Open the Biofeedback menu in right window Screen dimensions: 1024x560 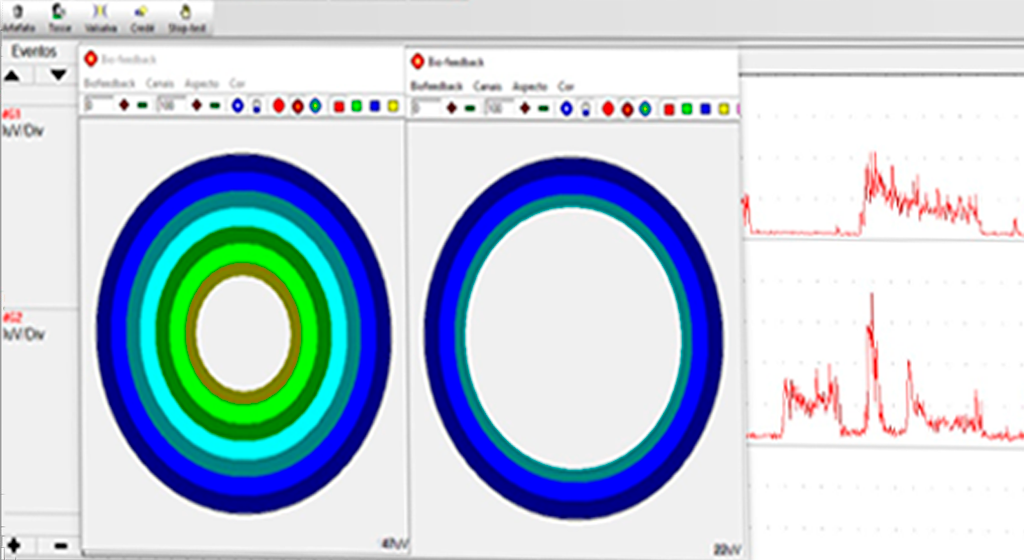pyautogui.click(x=436, y=87)
